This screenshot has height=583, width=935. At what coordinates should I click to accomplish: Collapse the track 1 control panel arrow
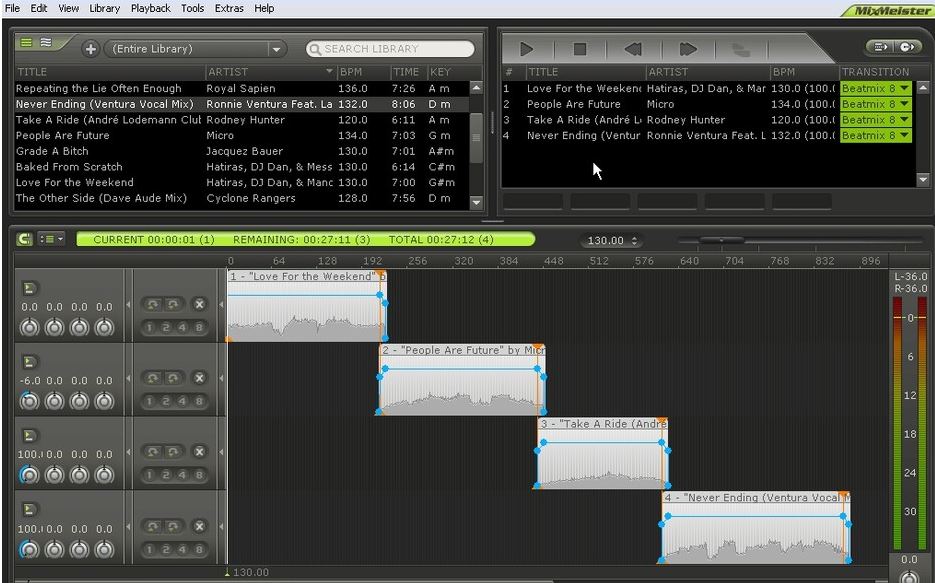point(128,305)
